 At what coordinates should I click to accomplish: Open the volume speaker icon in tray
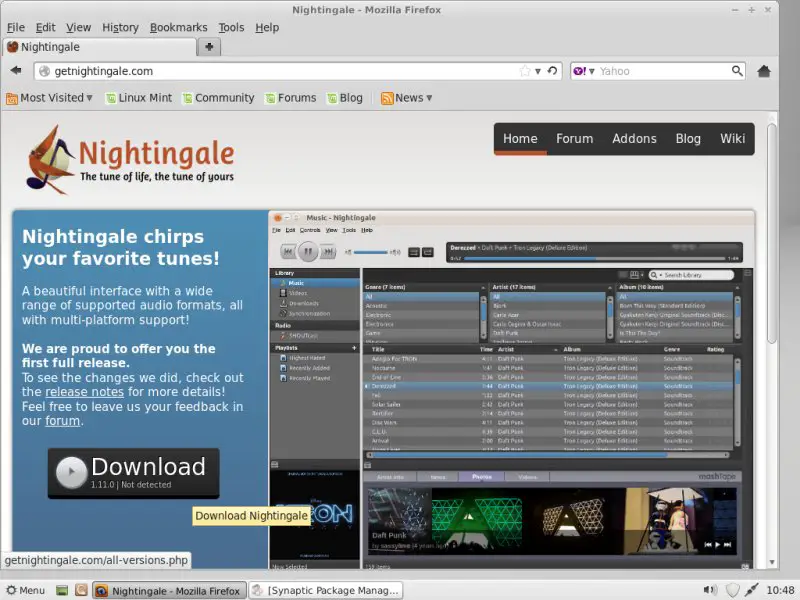(709, 590)
